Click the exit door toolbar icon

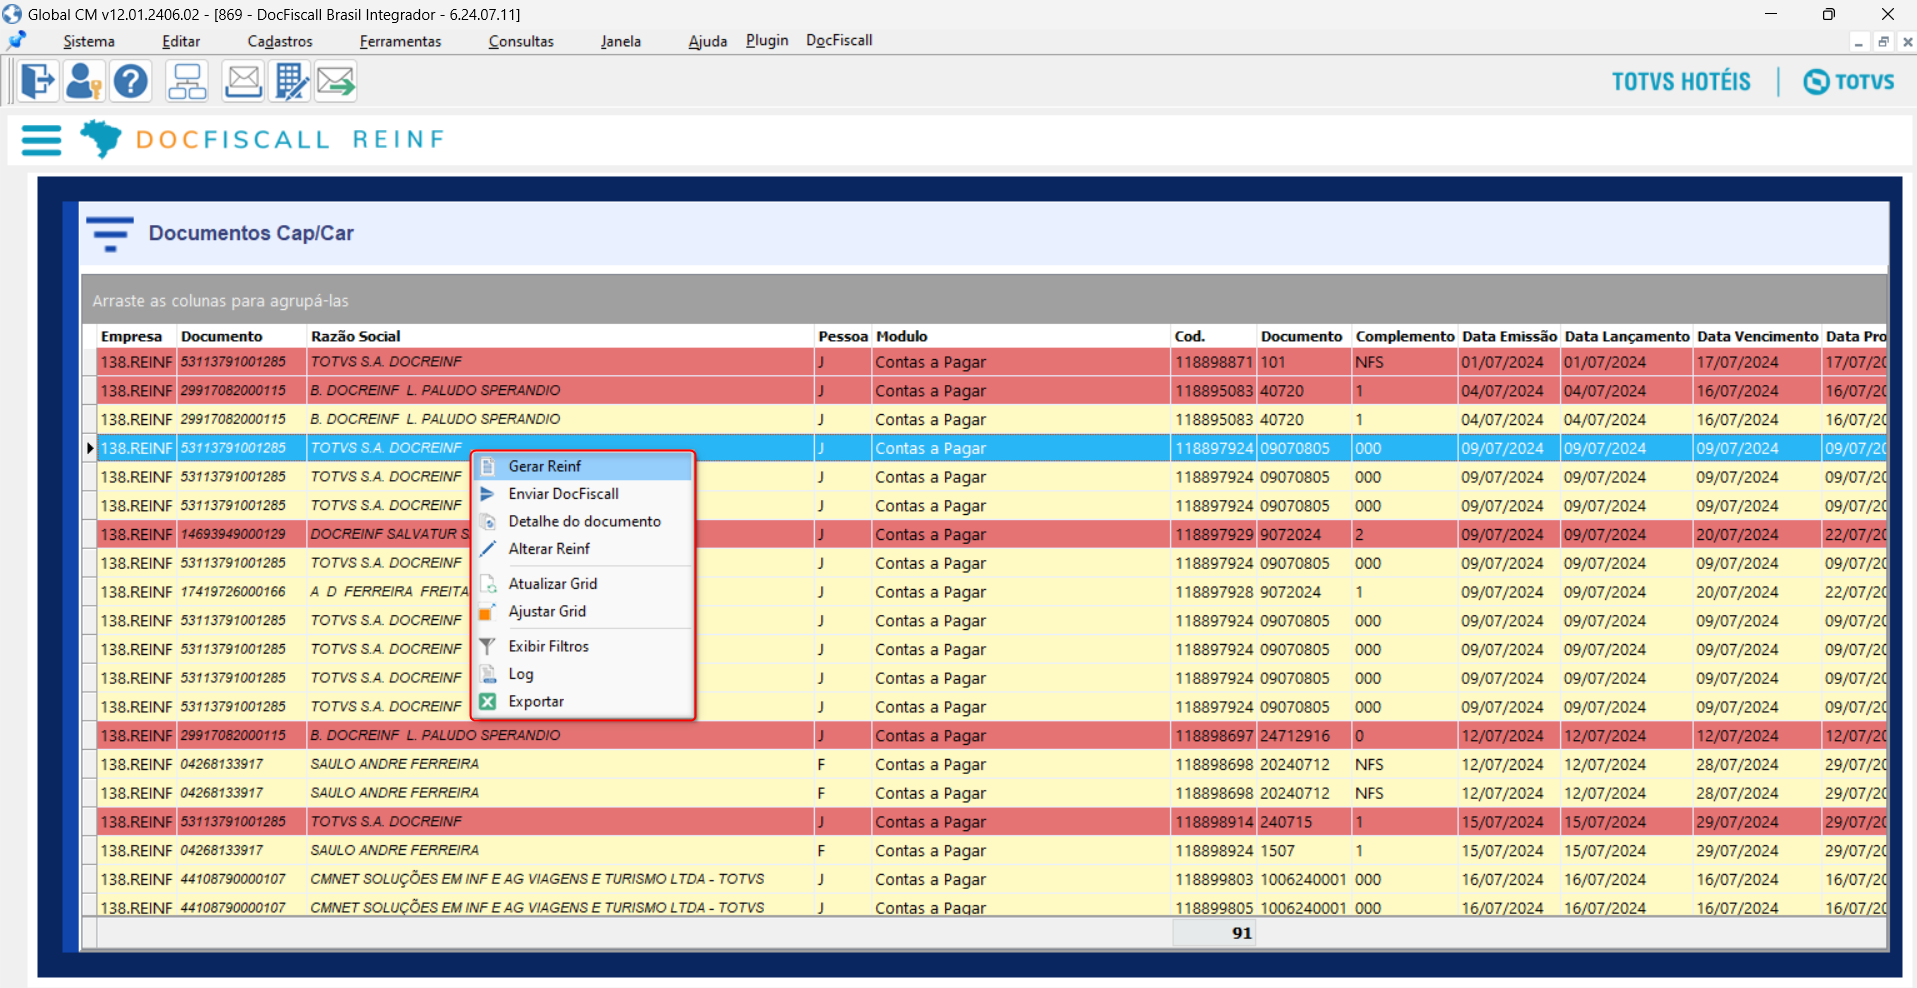[37, 81]
